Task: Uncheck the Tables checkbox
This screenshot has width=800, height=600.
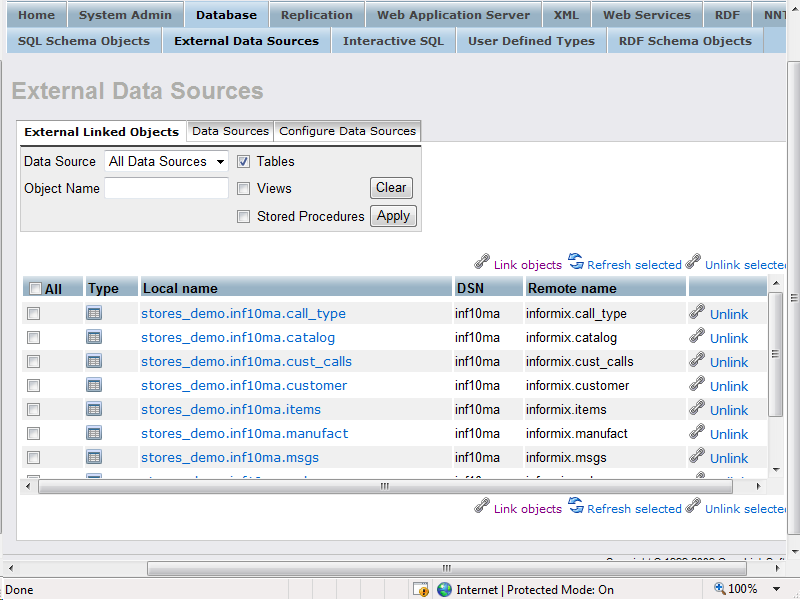Action: pyautogui.click(x=243, y=162)
